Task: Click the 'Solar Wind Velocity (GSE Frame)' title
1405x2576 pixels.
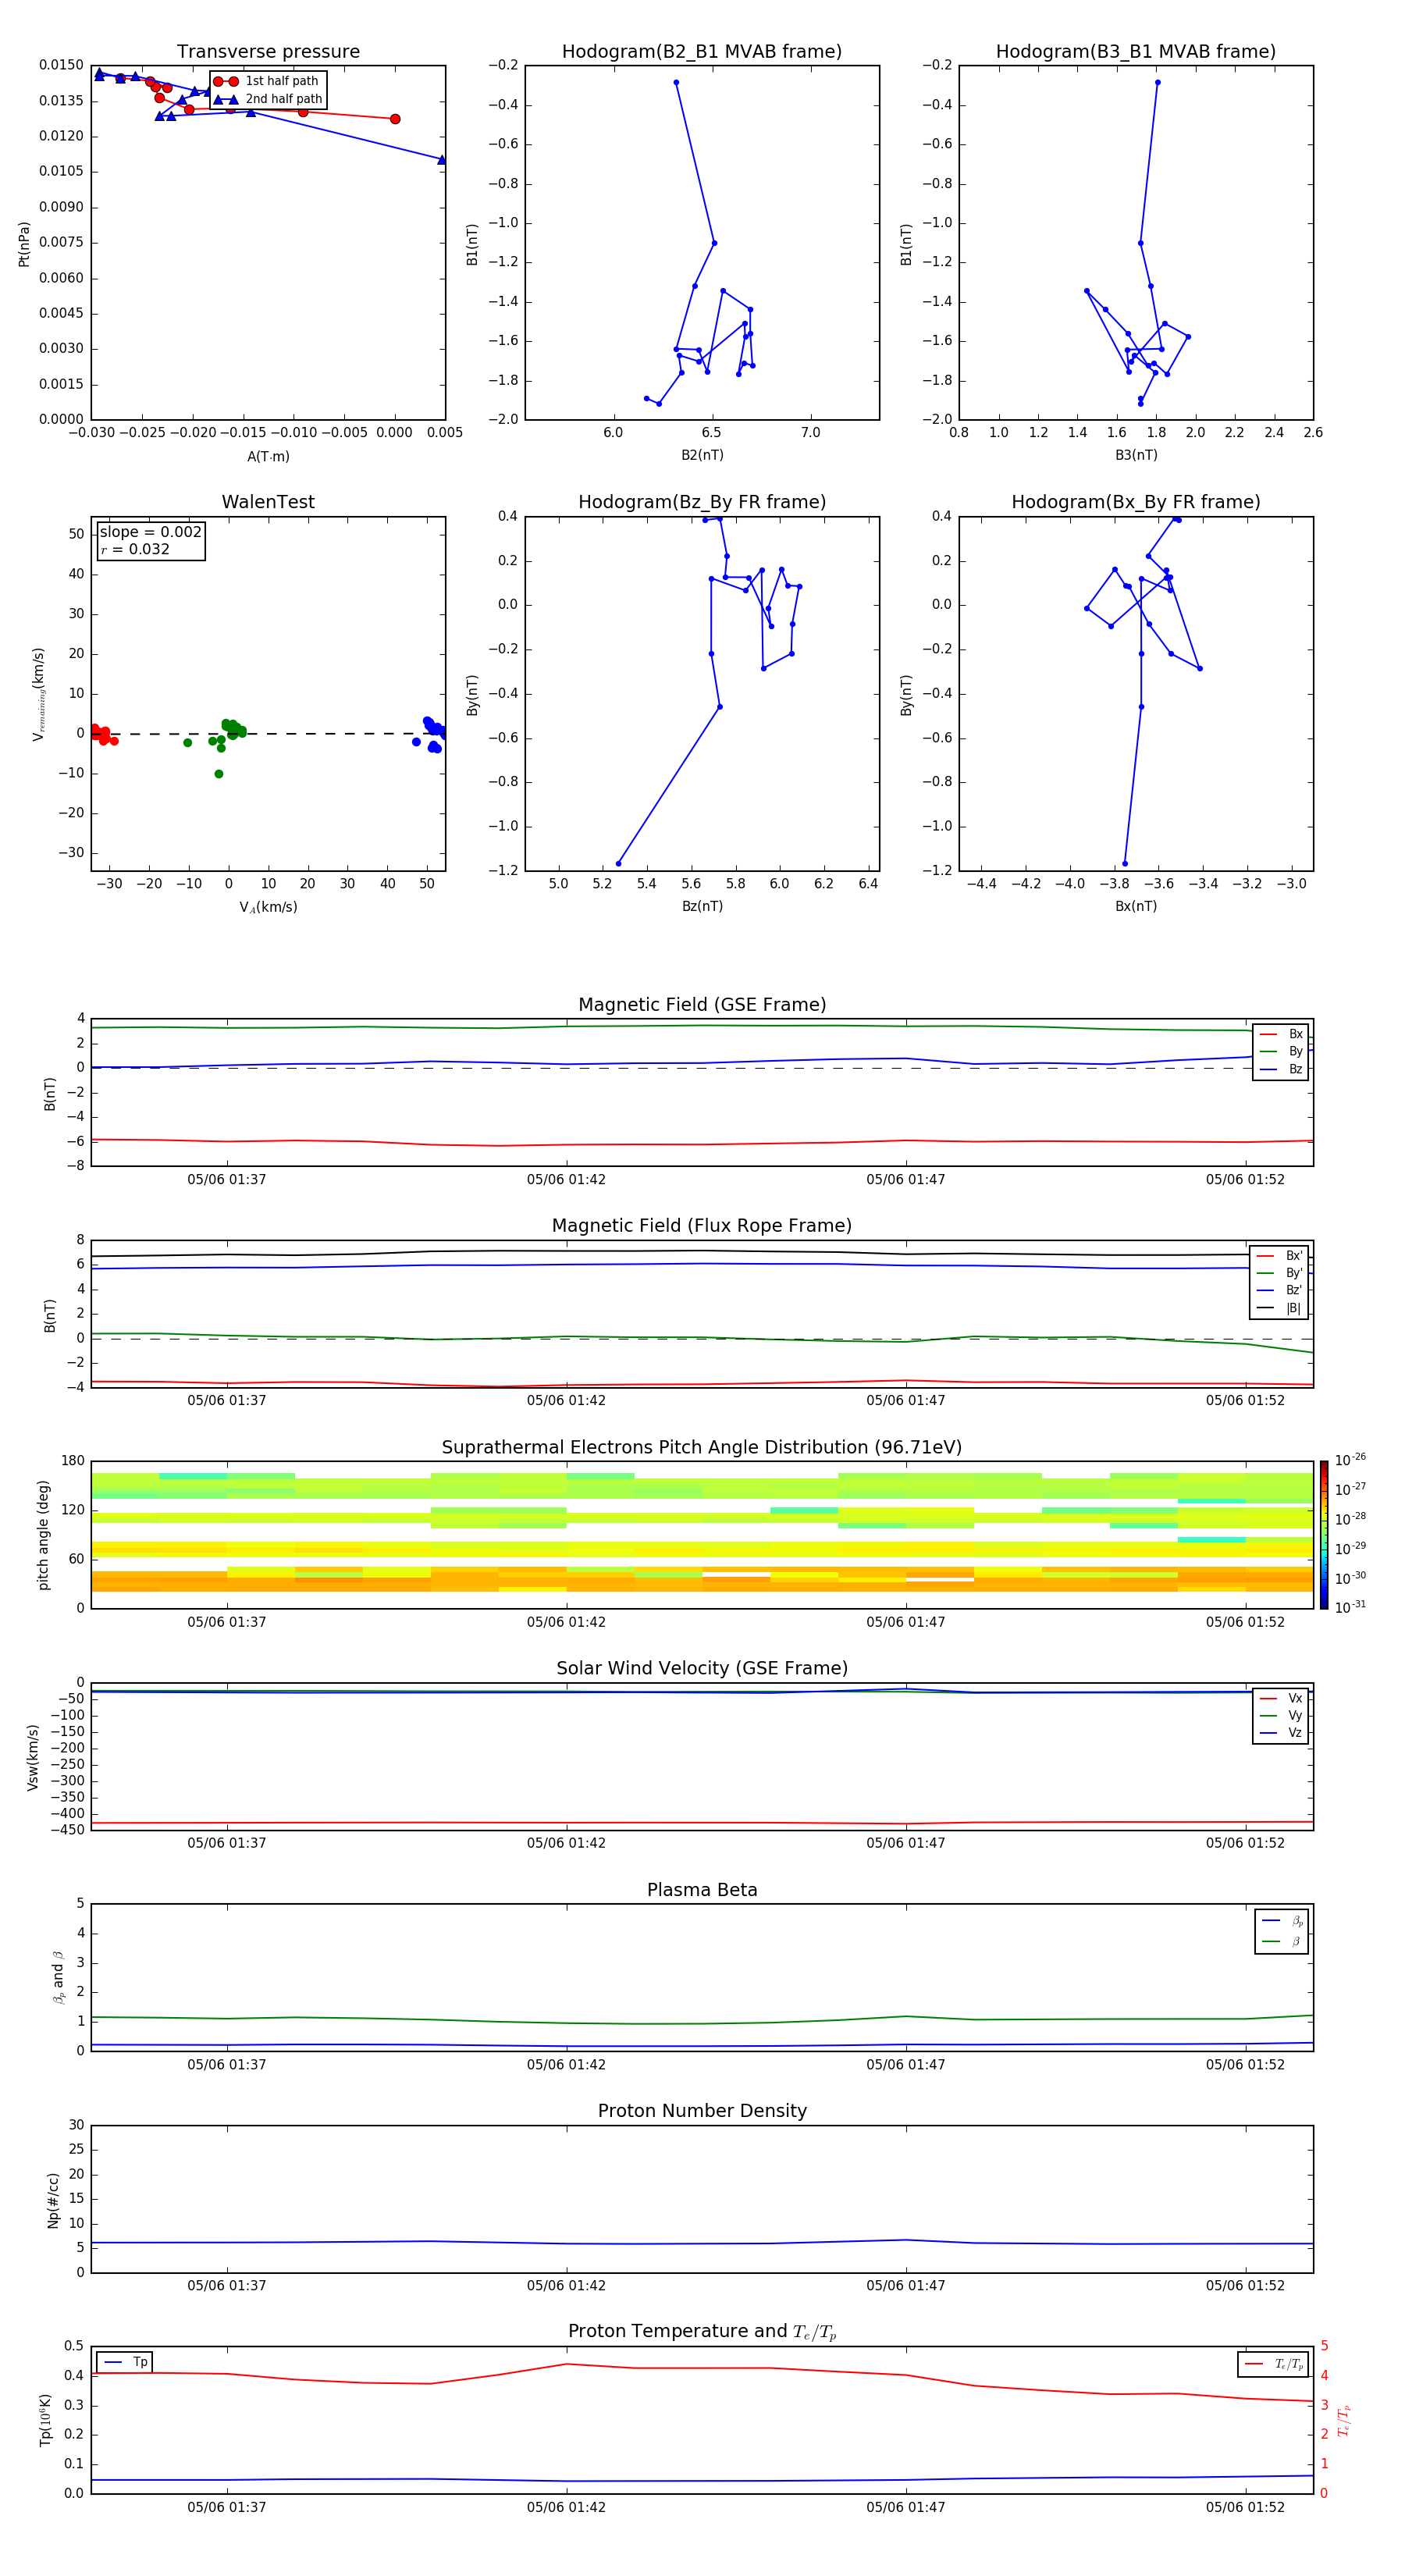Action: pyautogui.click(x=702, y=1669)
